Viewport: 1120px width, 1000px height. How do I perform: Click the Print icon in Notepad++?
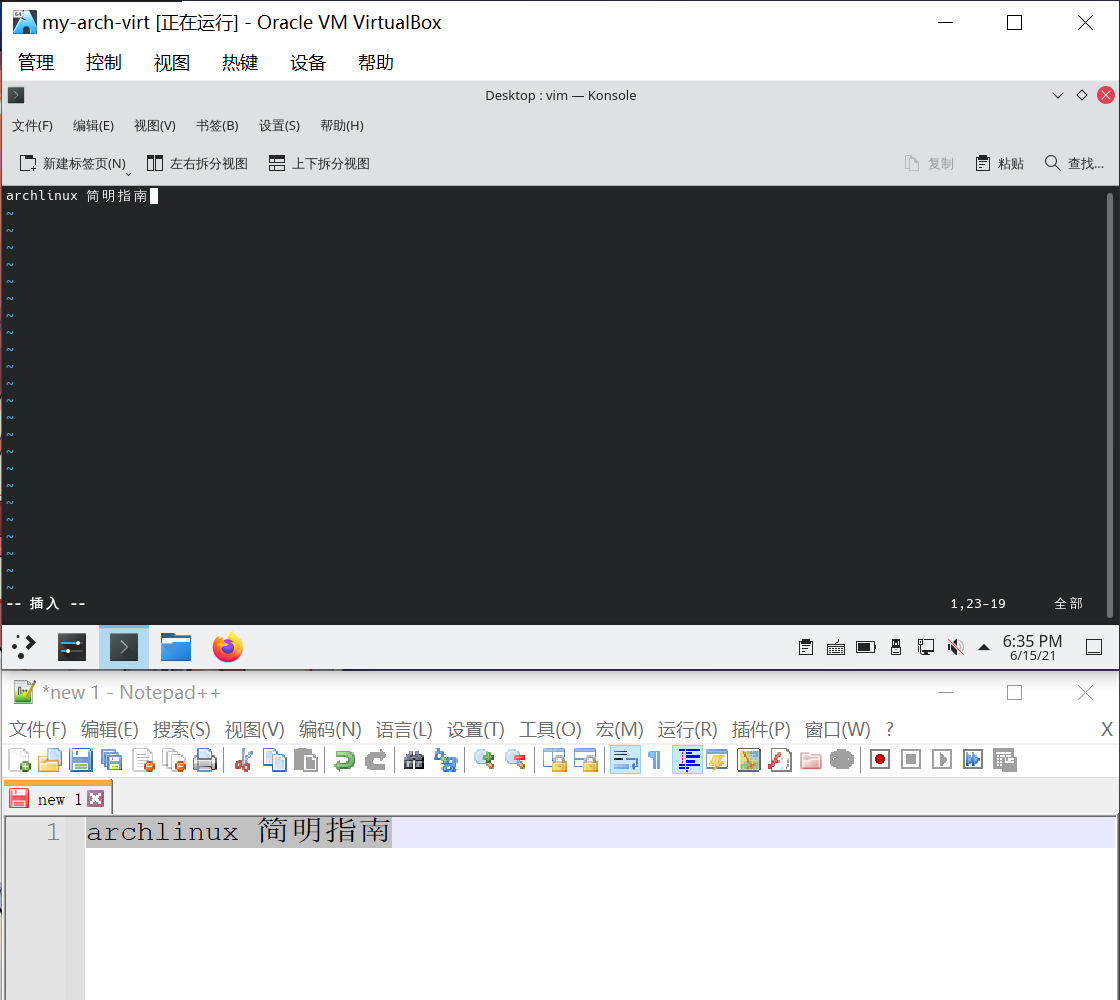click(x=205, y=760)
